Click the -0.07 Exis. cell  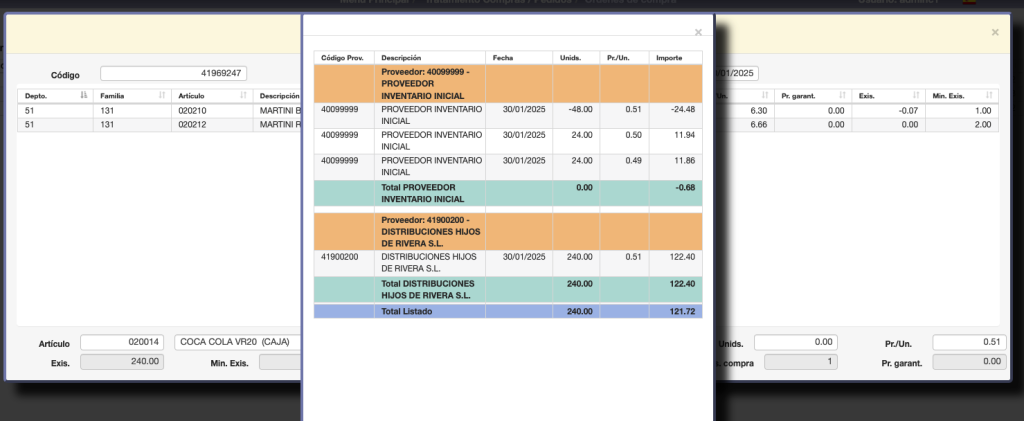(889, 111)
